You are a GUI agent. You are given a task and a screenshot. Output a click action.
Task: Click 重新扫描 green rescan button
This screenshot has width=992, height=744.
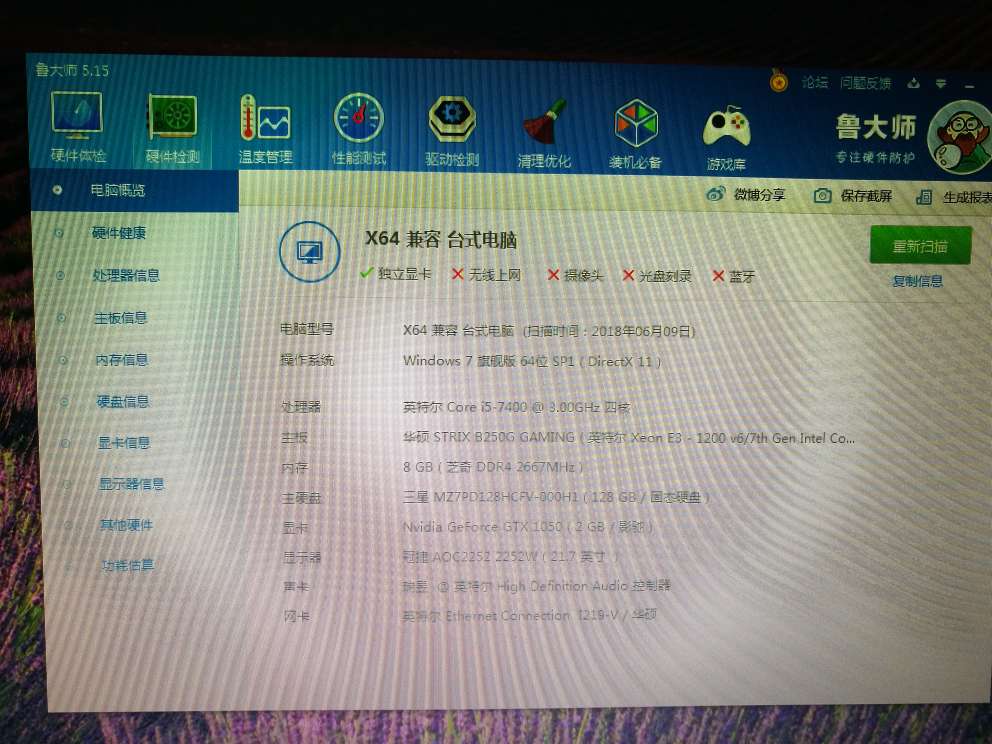click(x=921, y=245)
